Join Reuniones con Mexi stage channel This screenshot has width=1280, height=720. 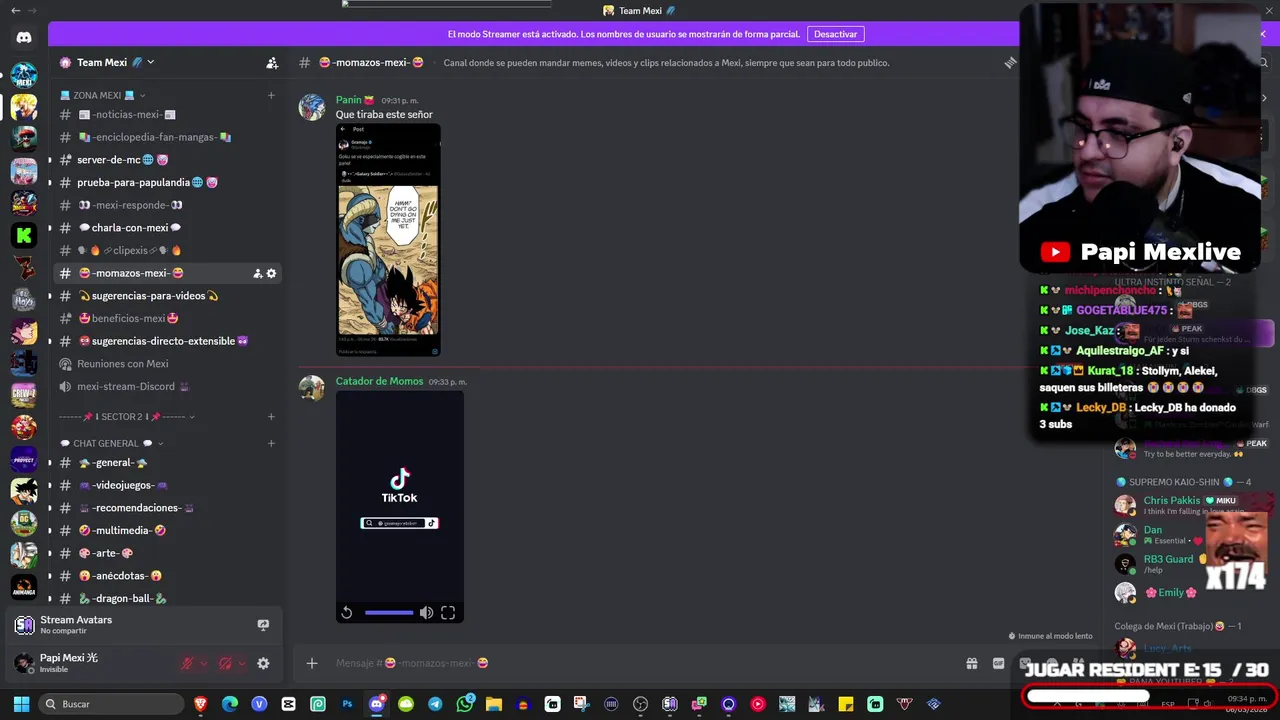pos(168,364)
